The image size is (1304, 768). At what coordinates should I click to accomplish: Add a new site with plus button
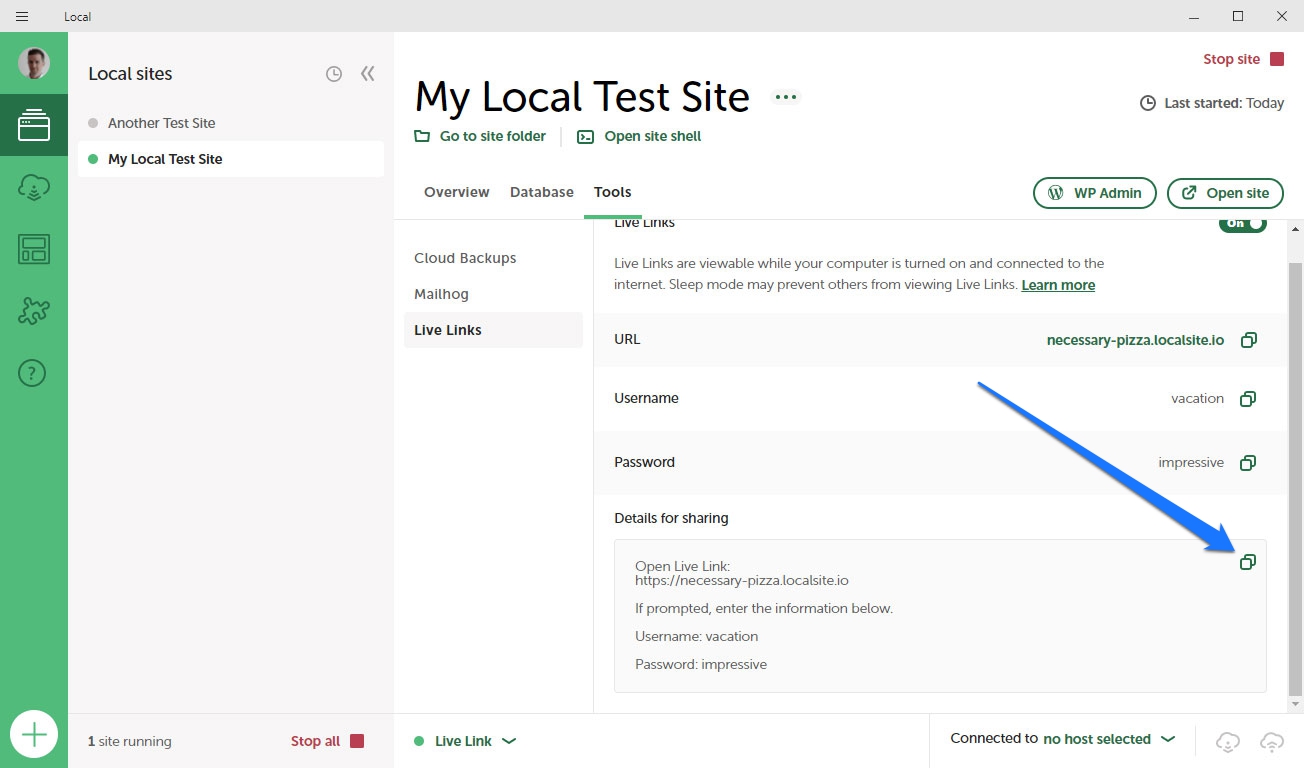coord(34,735)
